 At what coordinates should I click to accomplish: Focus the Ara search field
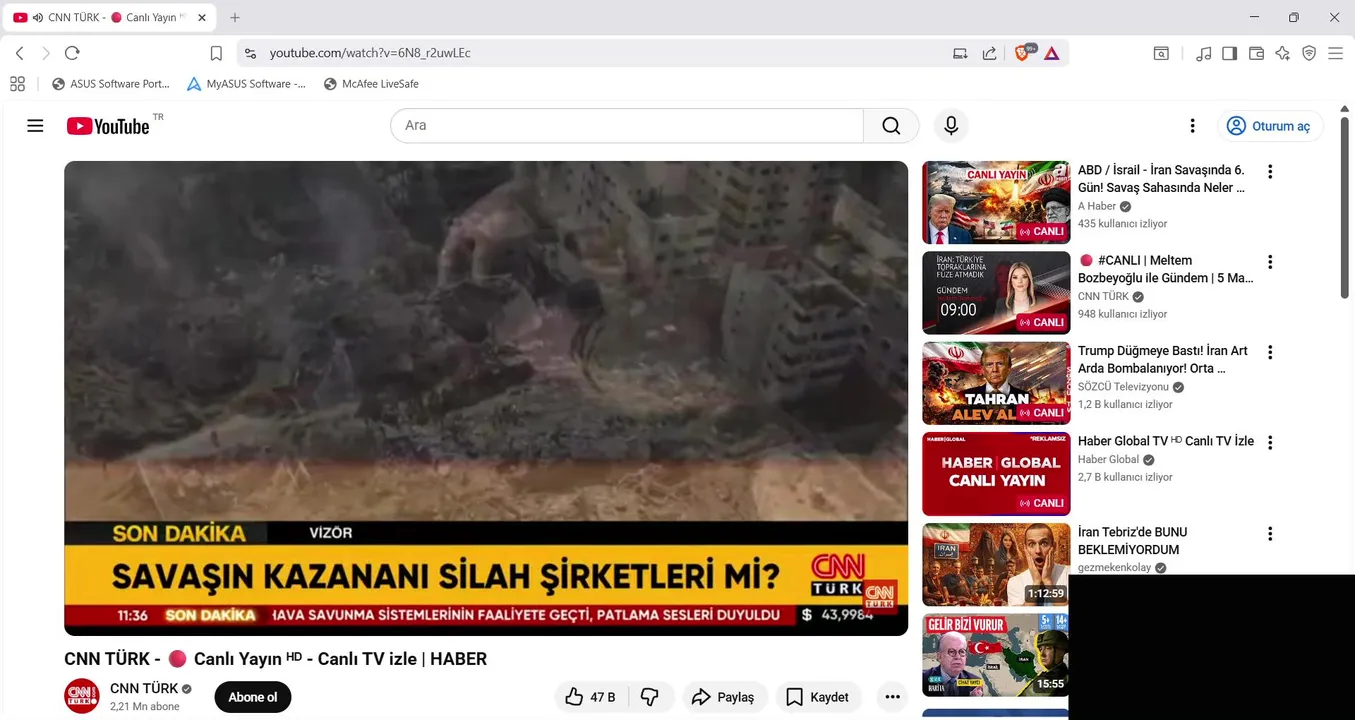click(x=627, y=126)
